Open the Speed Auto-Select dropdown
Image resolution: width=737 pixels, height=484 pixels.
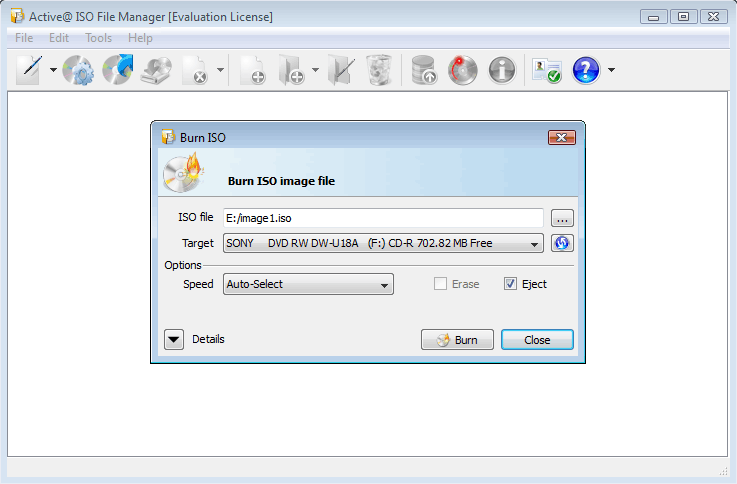308,284
